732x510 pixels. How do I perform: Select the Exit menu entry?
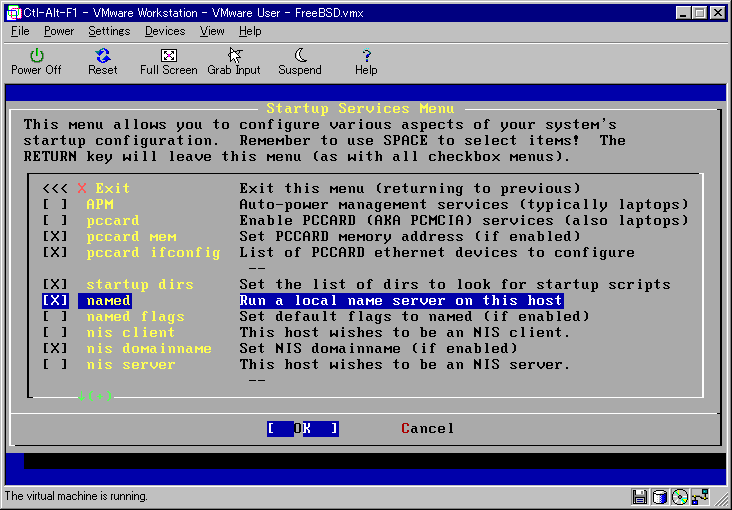click(x=113, y=188)
